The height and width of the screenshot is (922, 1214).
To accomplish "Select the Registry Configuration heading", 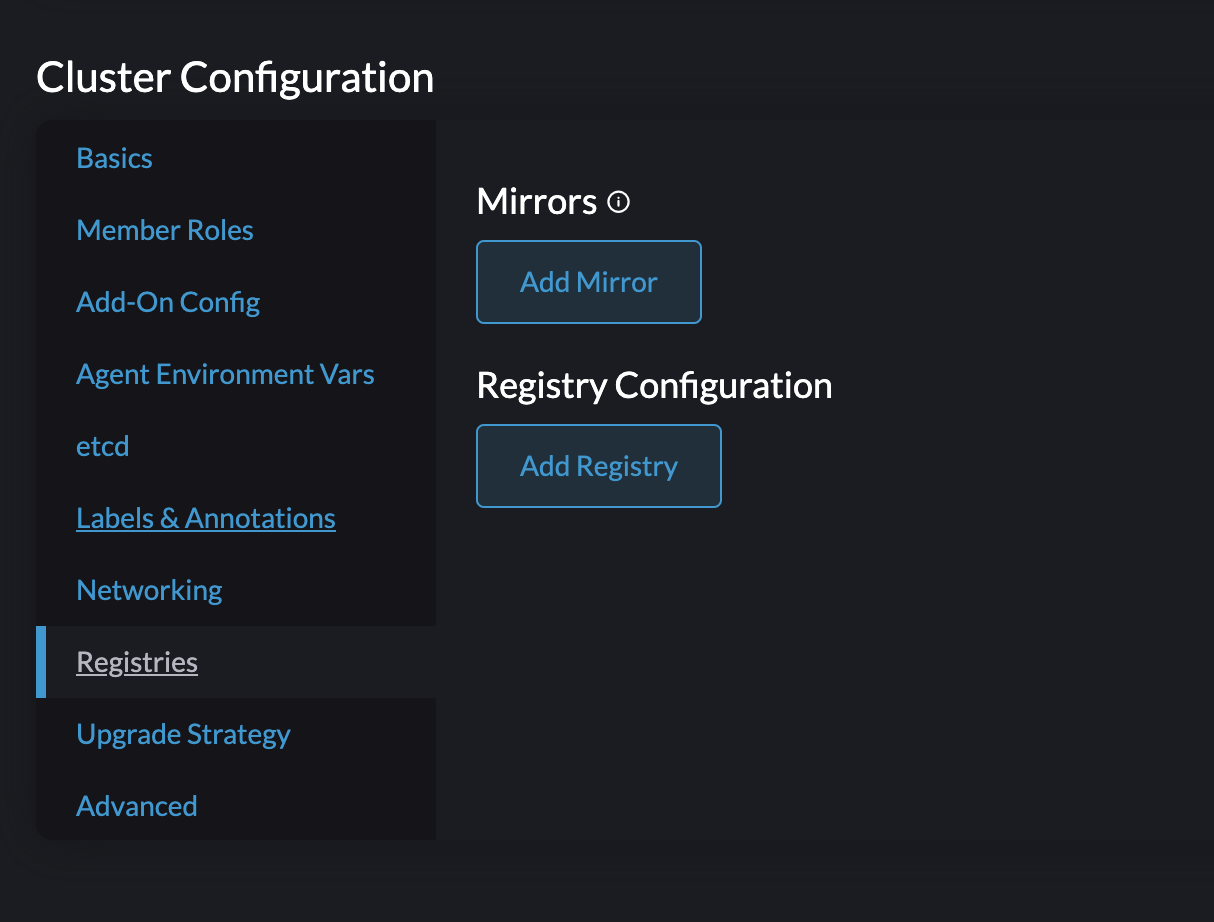I will (654, 385).
